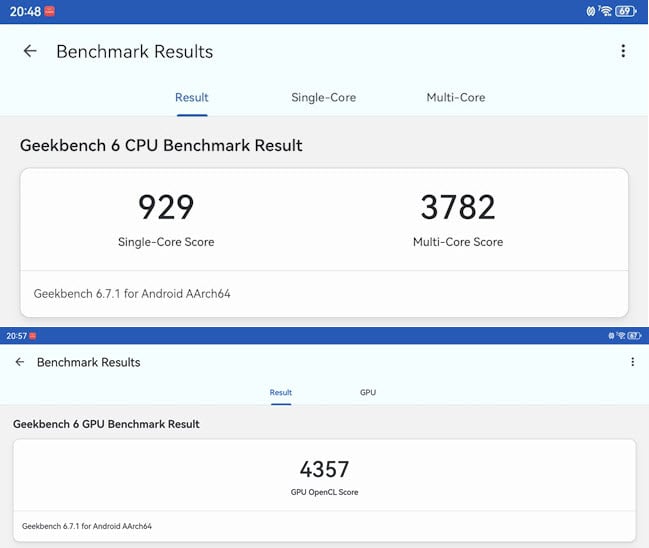This screenshot has width=649, height=548.
Task: Go back from GPU Benchmark Results screen
Action: pyautogui.click(x=20, y=362)
